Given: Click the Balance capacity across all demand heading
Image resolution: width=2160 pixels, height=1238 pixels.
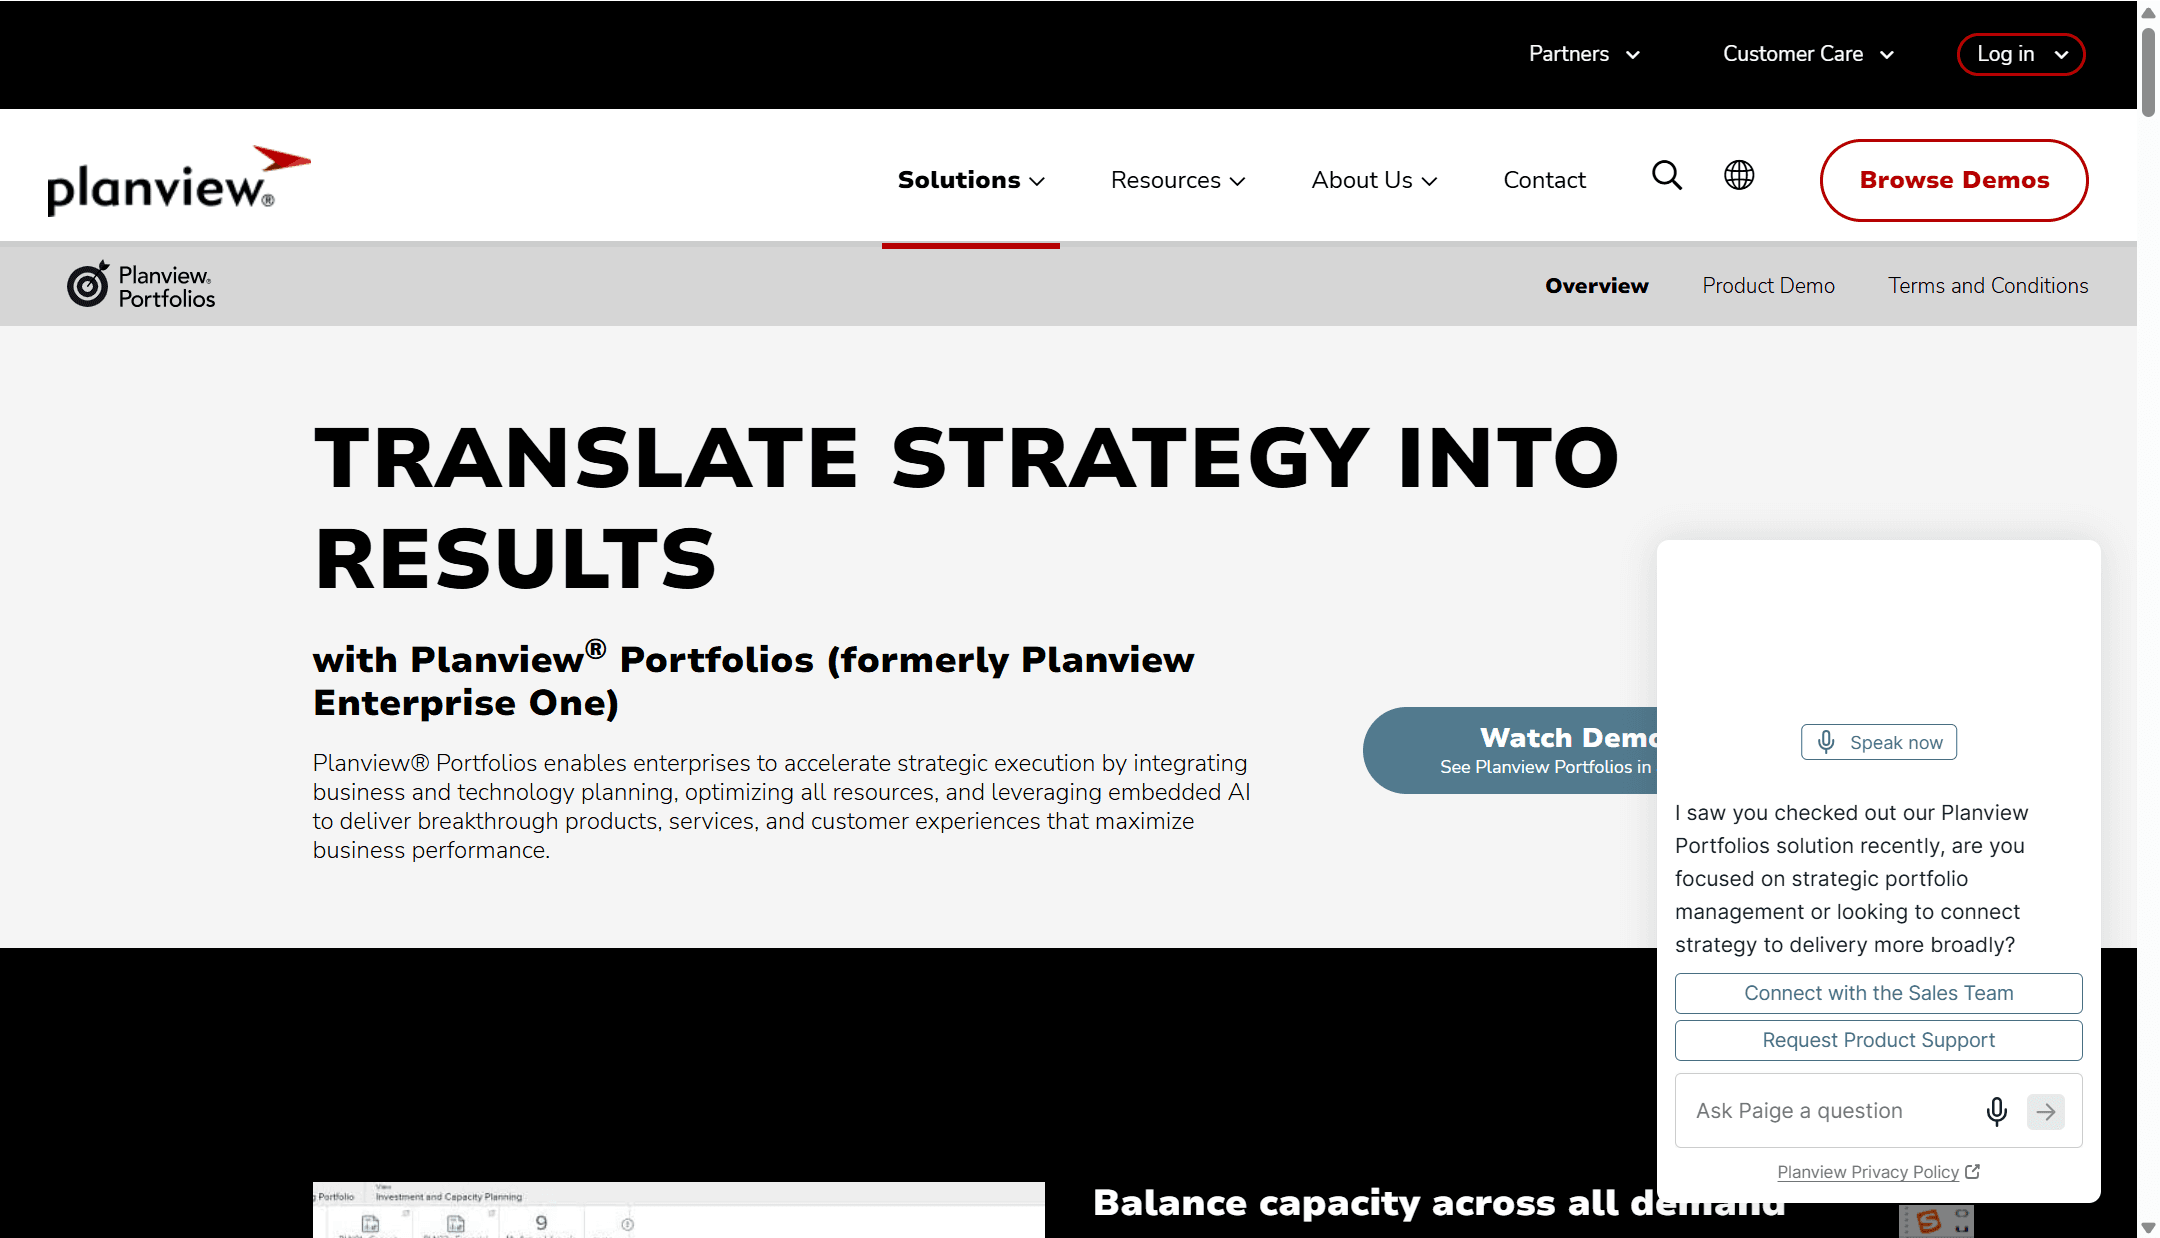Looking at the screenshot, I should point(1438,1203).
